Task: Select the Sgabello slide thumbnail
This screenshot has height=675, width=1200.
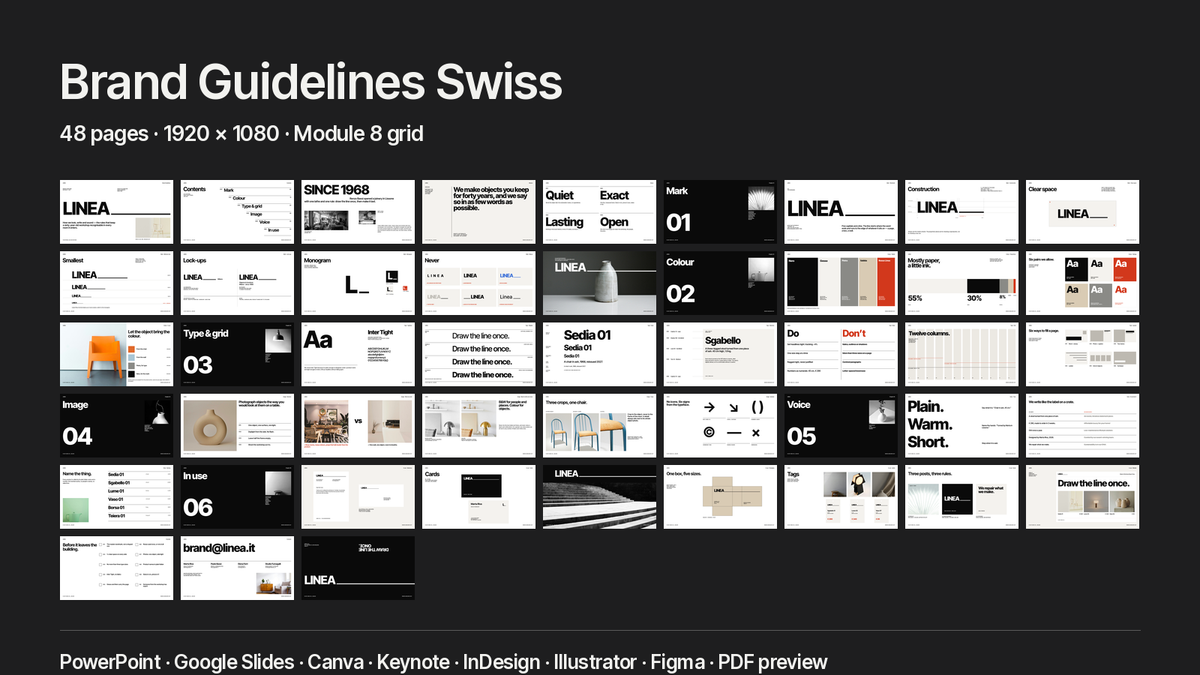Action: pyautogui.click(x=720, y=354)
